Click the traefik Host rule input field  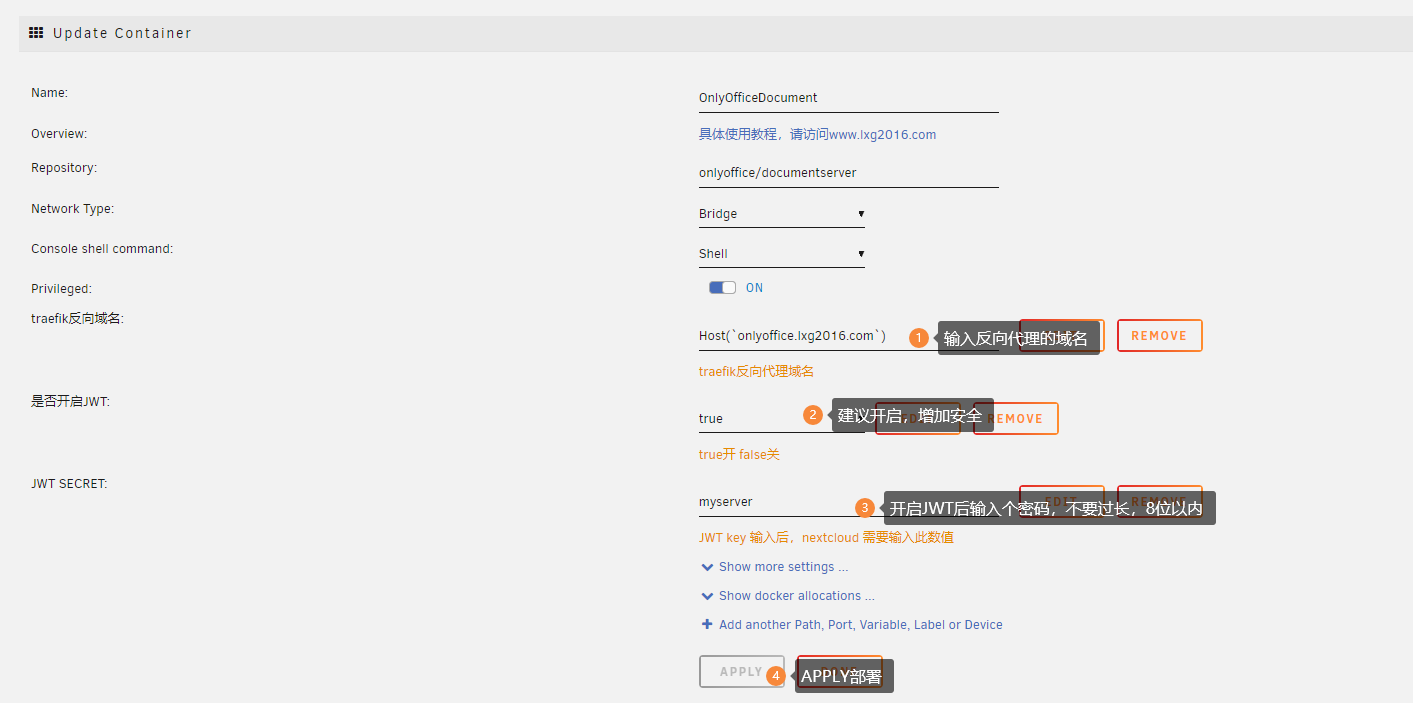tap(849, 337)
